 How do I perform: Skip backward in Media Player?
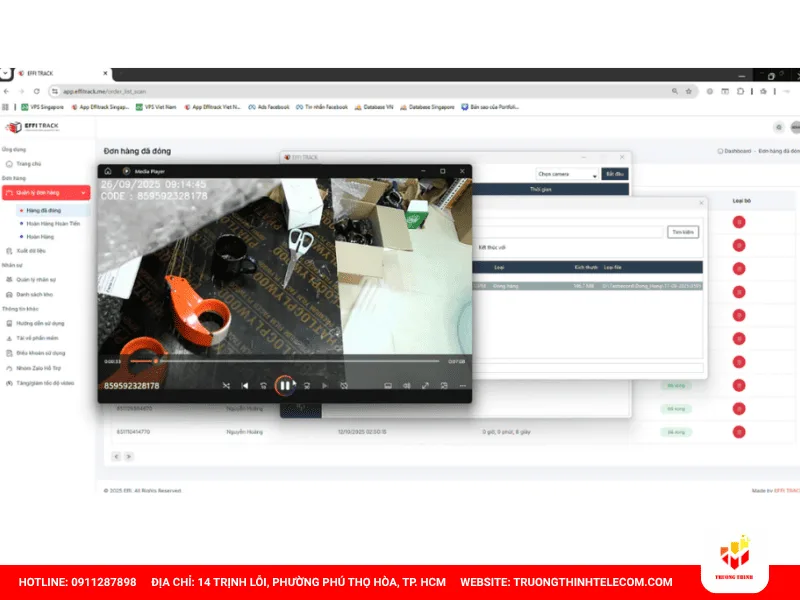[x=263, y=386]
